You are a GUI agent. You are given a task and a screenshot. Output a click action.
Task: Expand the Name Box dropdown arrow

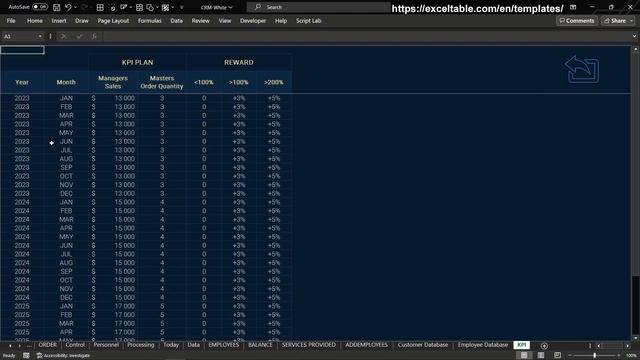tap(40, 36)
